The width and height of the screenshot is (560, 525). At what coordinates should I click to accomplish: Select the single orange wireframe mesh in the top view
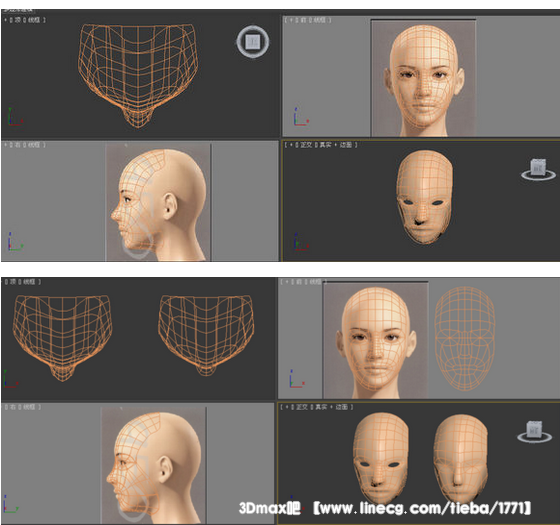tap(138, 75)
